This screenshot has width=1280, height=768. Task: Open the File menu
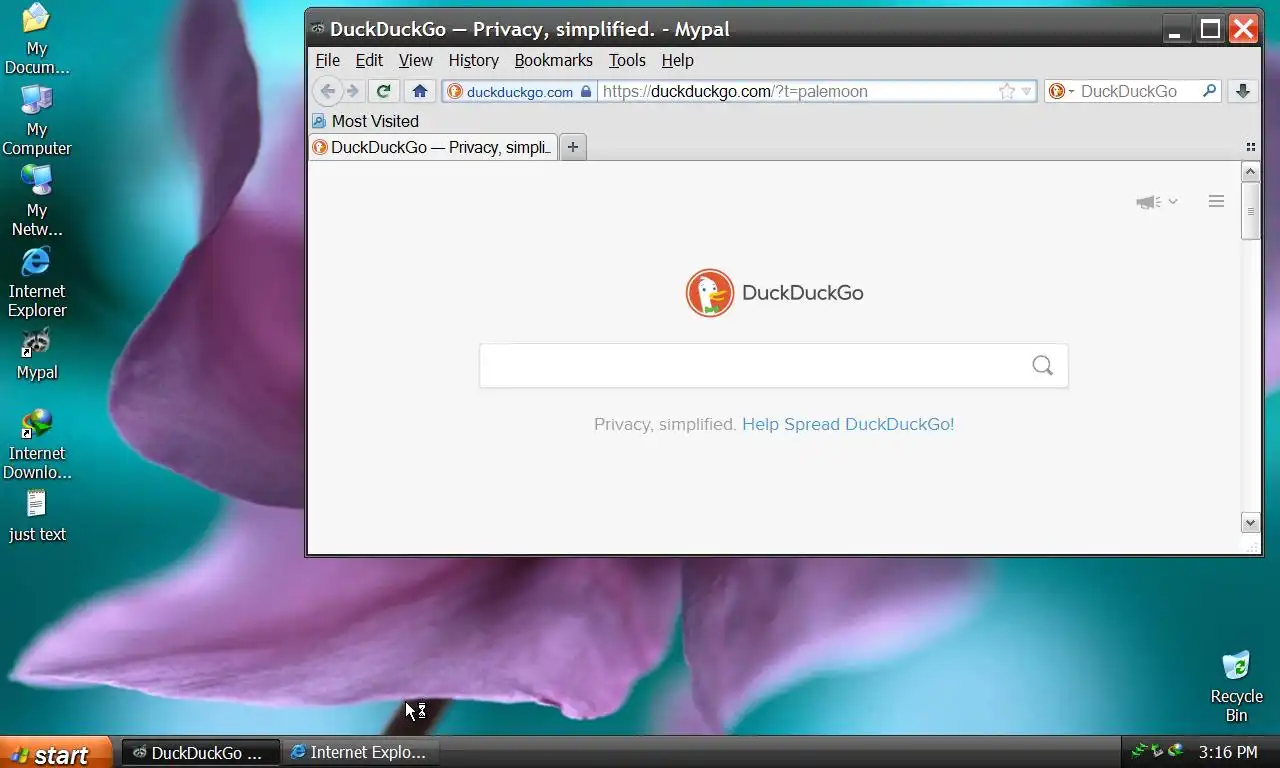[327, 60]
